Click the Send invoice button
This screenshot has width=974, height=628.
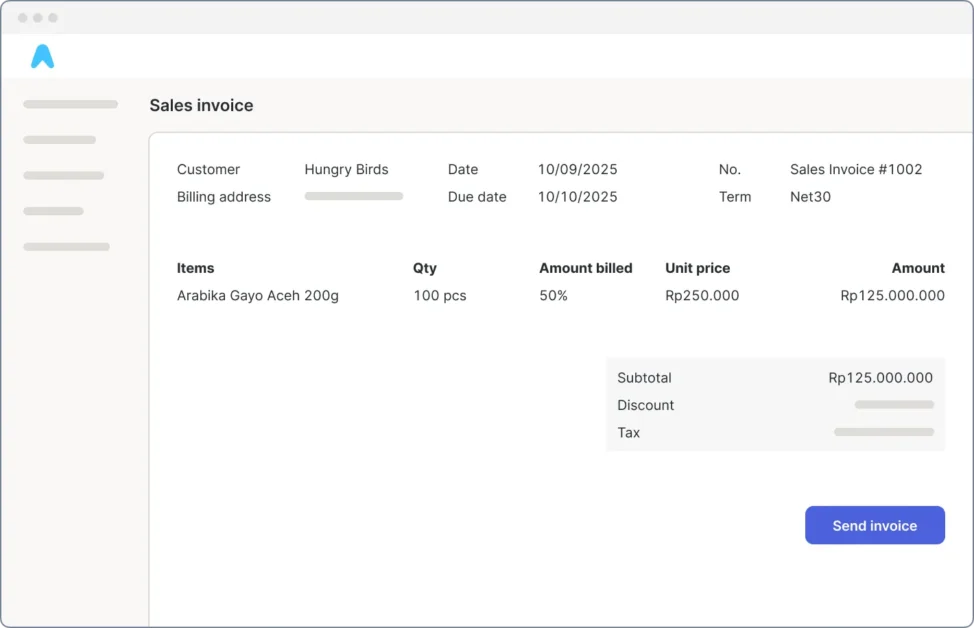(x=874, y=525)
